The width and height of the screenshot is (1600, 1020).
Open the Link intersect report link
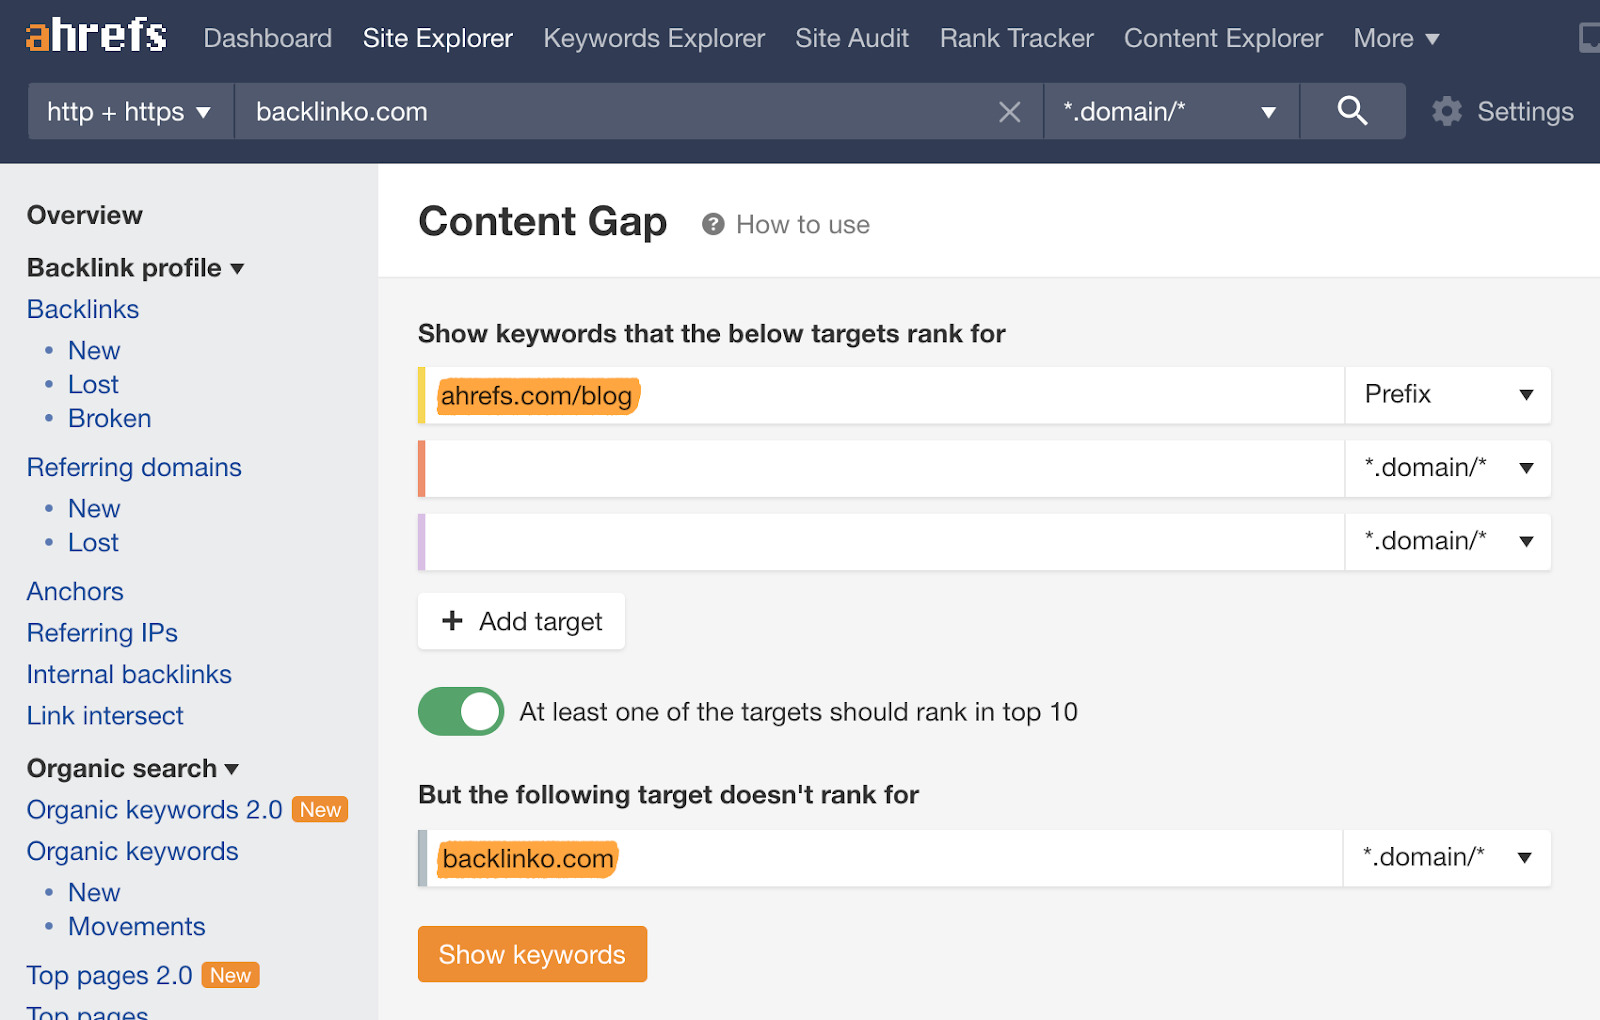point(105,716)
